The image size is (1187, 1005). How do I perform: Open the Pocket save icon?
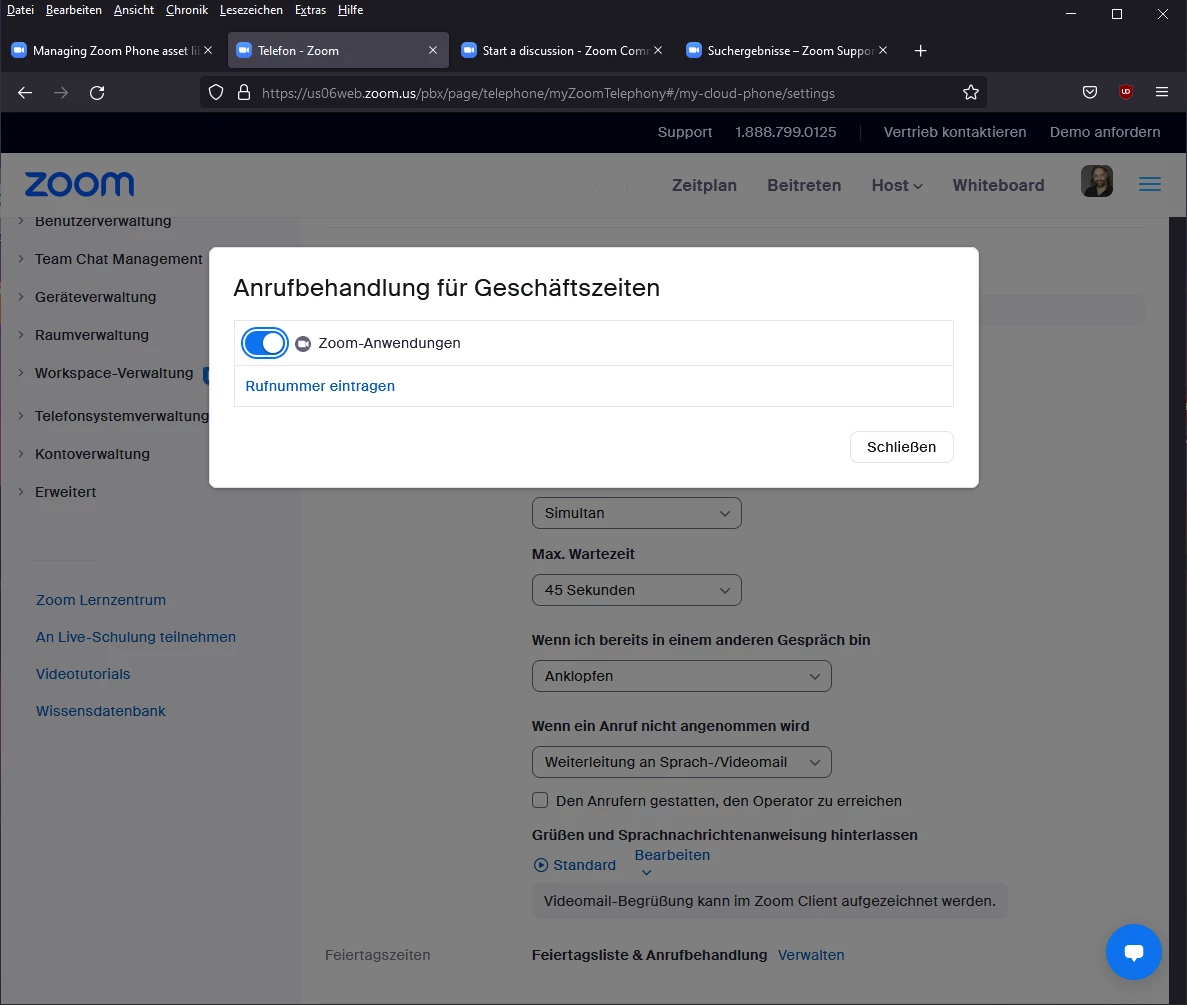(1089, 92)
